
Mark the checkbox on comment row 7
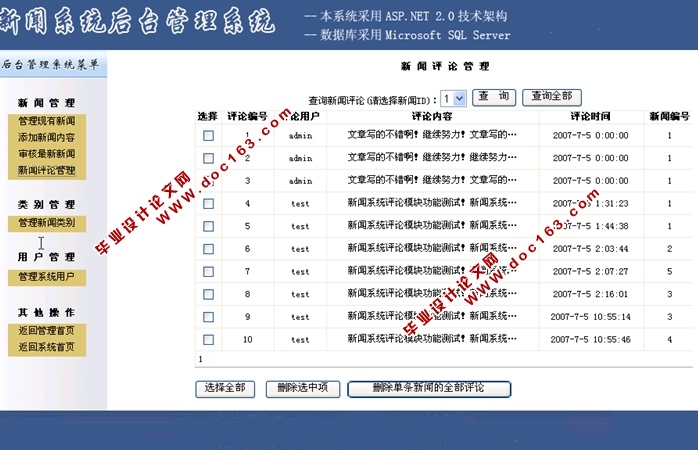point(208,272)
